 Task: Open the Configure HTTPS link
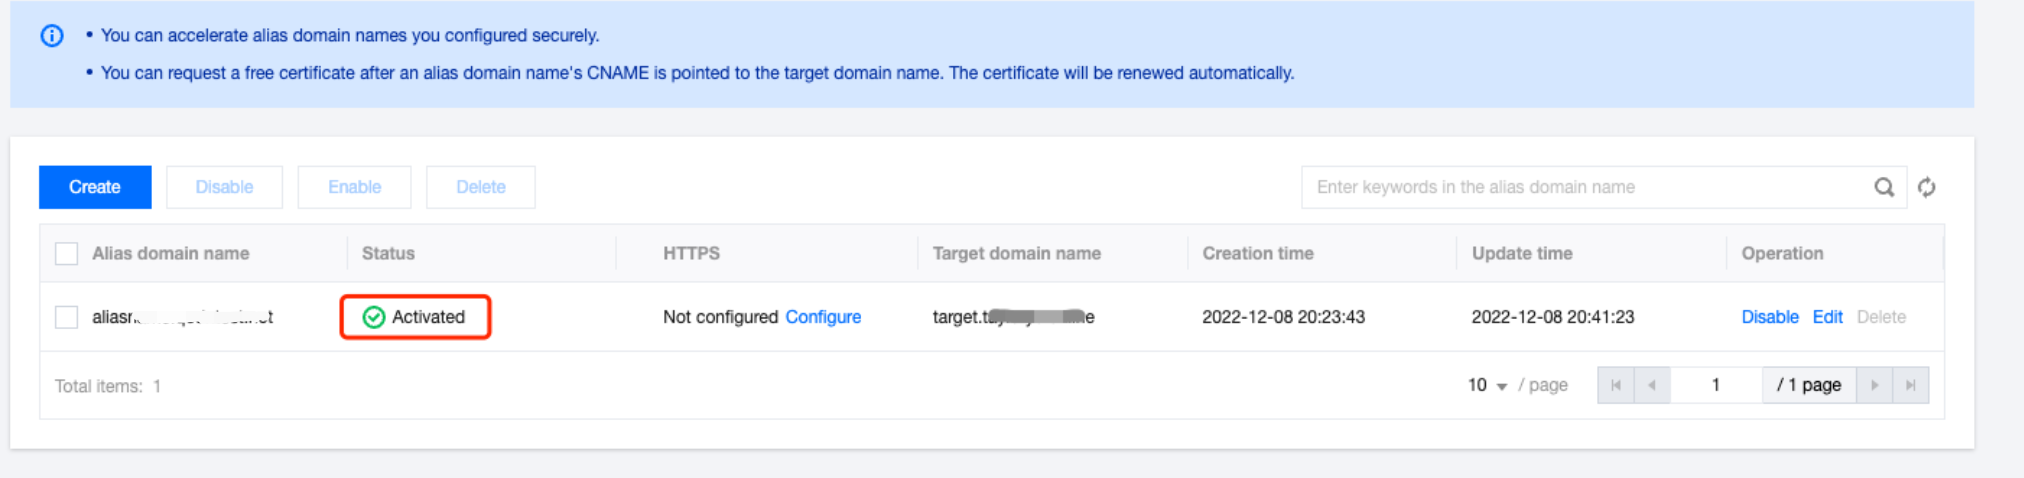(823, 317)
